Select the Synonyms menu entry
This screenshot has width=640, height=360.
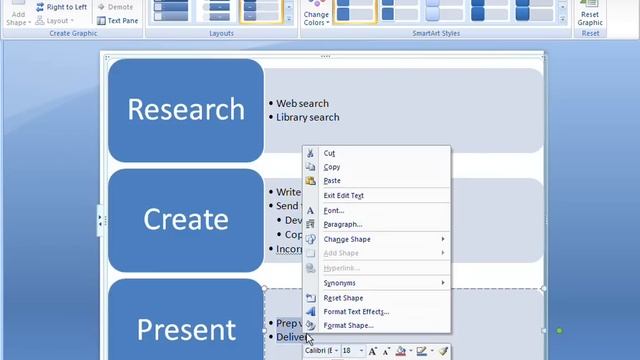(x=376, y=283)
